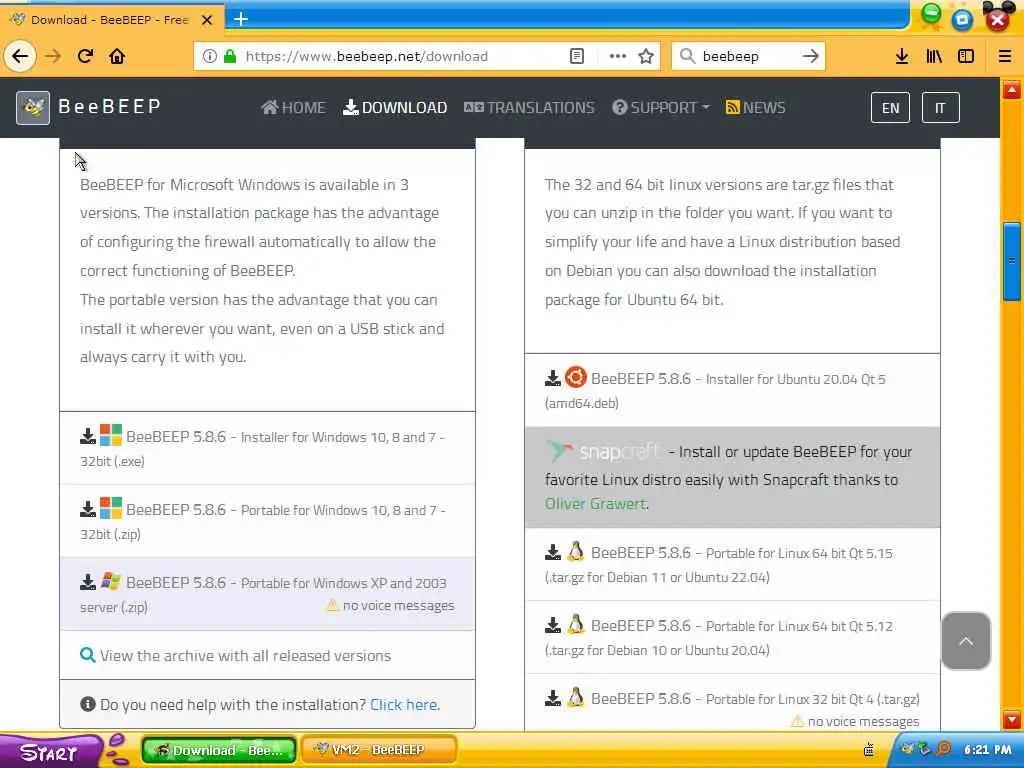The width and height of the screenshot is (1024, 768).
Task: Click the blue vertical scrollbar thumb
Action: (x=1012, y=261)
